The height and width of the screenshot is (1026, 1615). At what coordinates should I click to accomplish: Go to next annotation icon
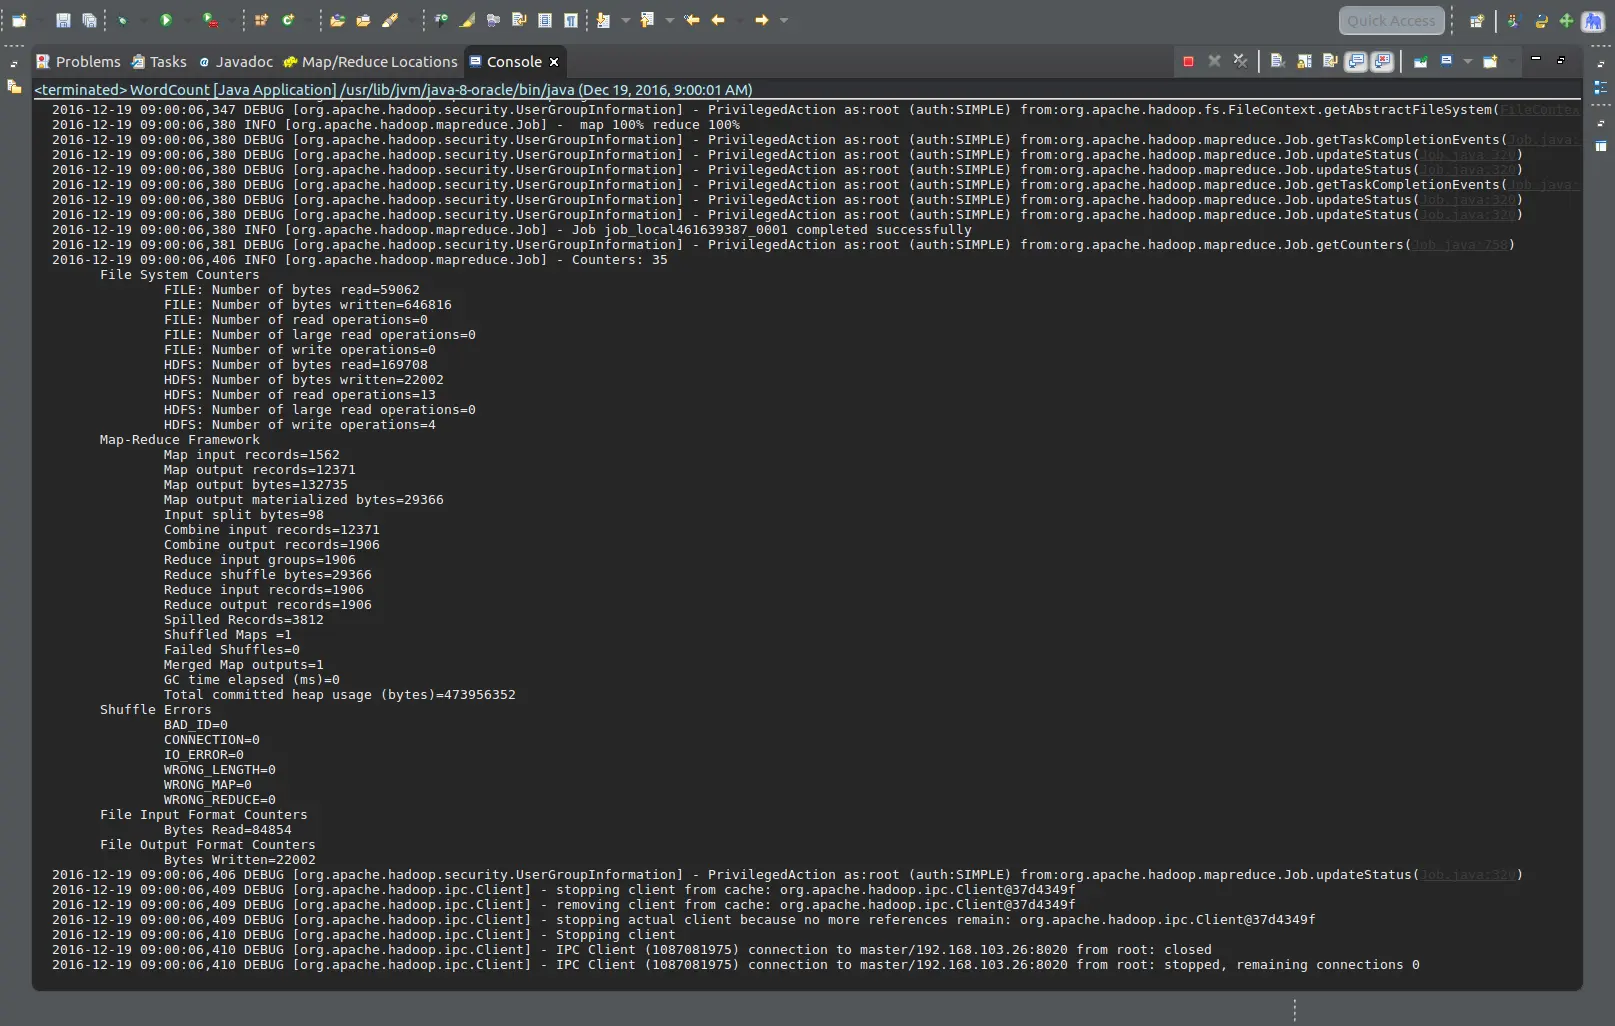point(603,20)
